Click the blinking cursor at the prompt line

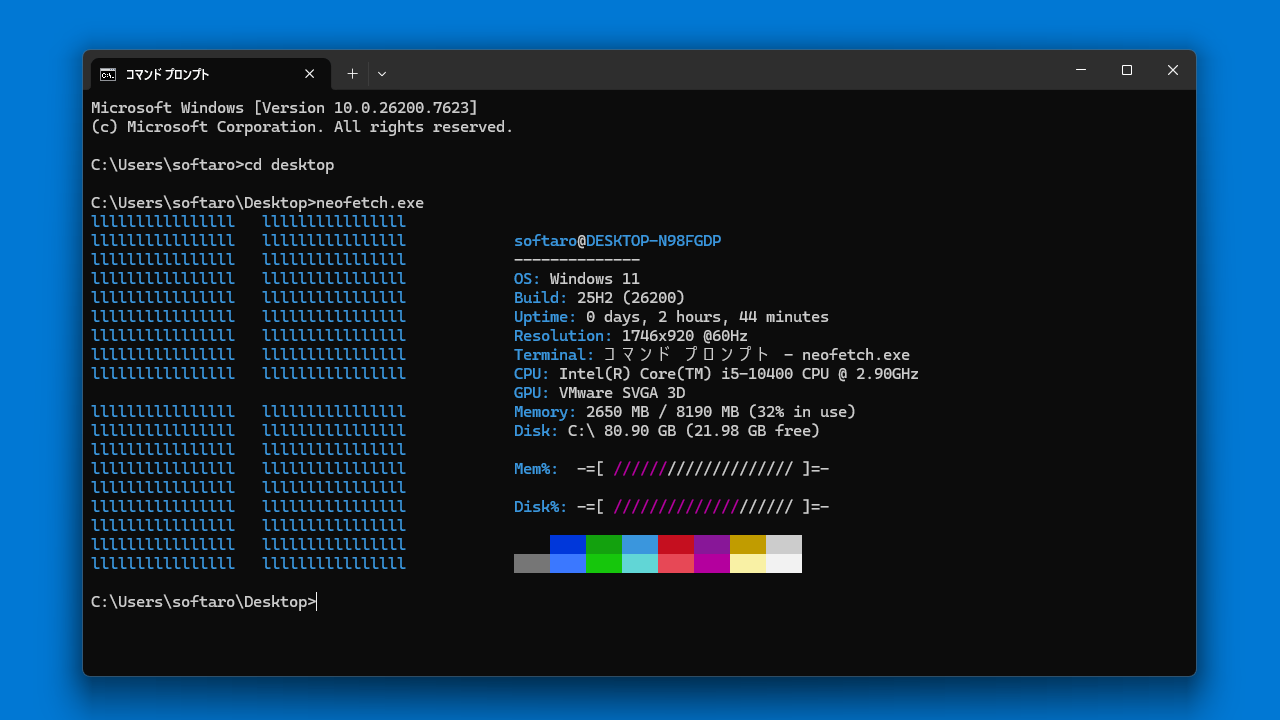(x=317, y=601)
